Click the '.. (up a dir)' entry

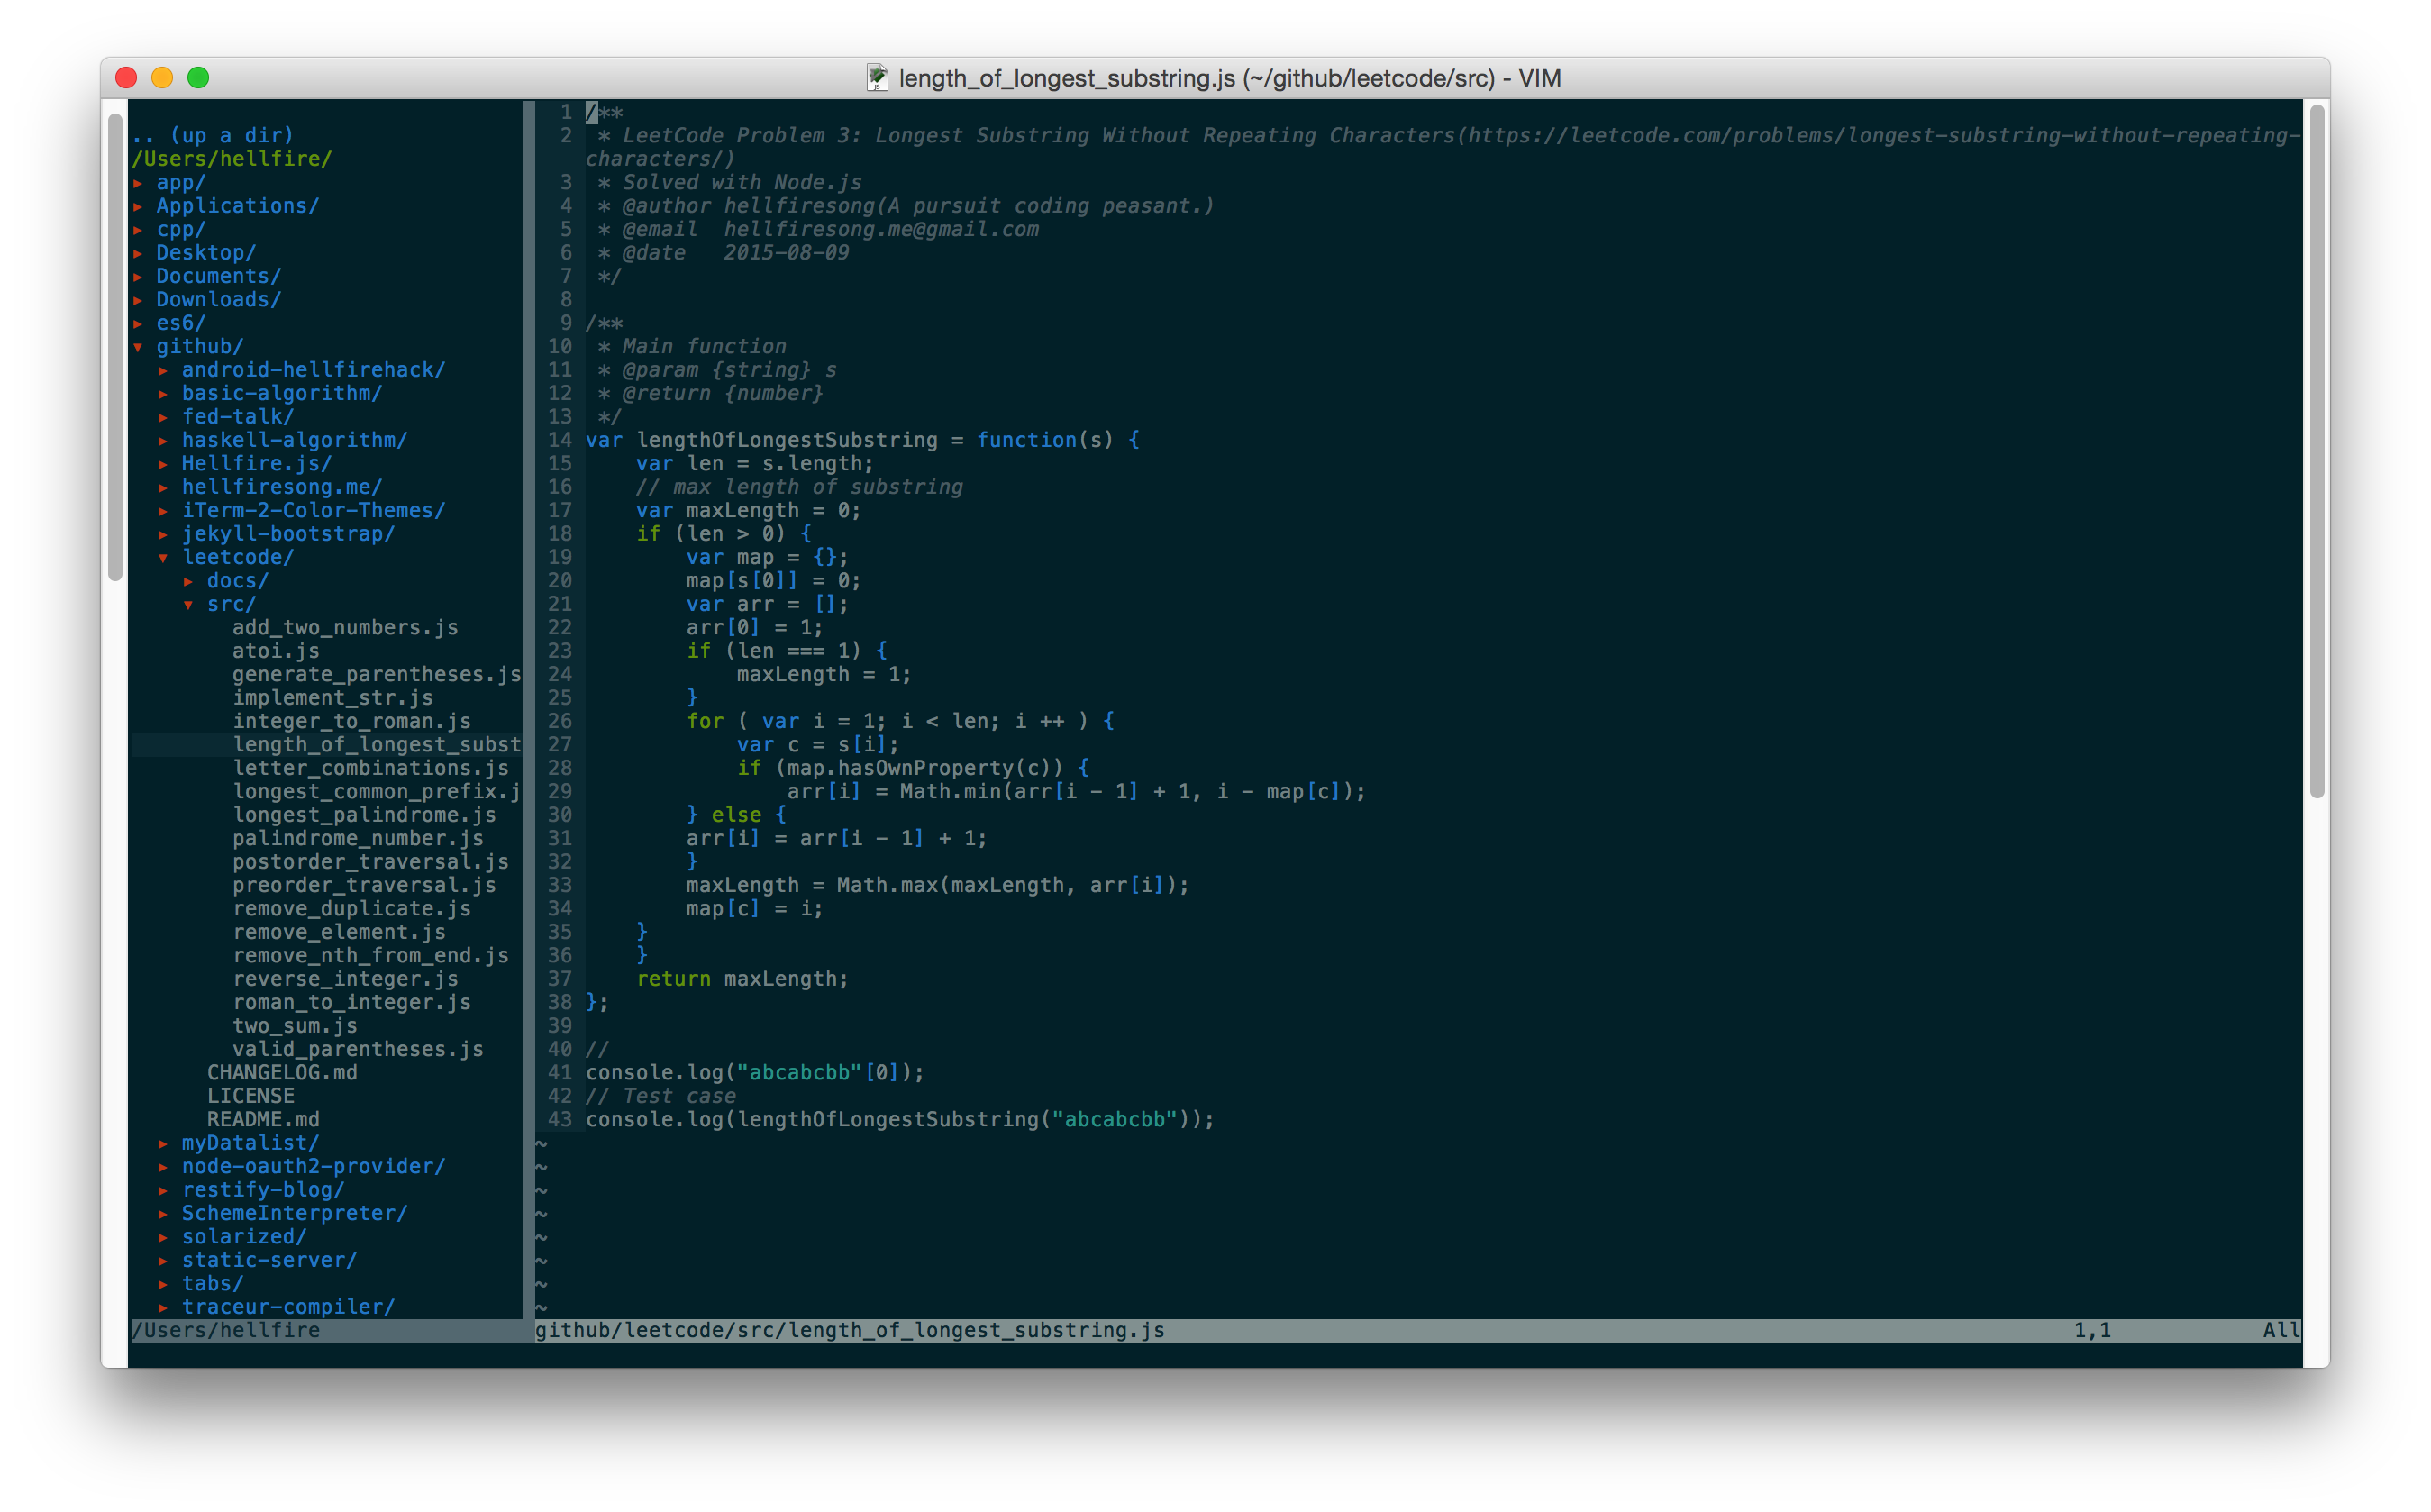213,135
